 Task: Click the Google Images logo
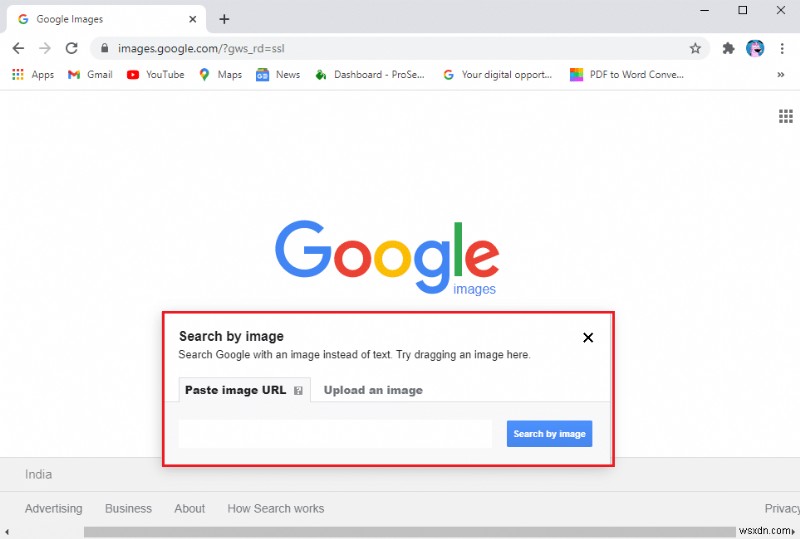387,257
